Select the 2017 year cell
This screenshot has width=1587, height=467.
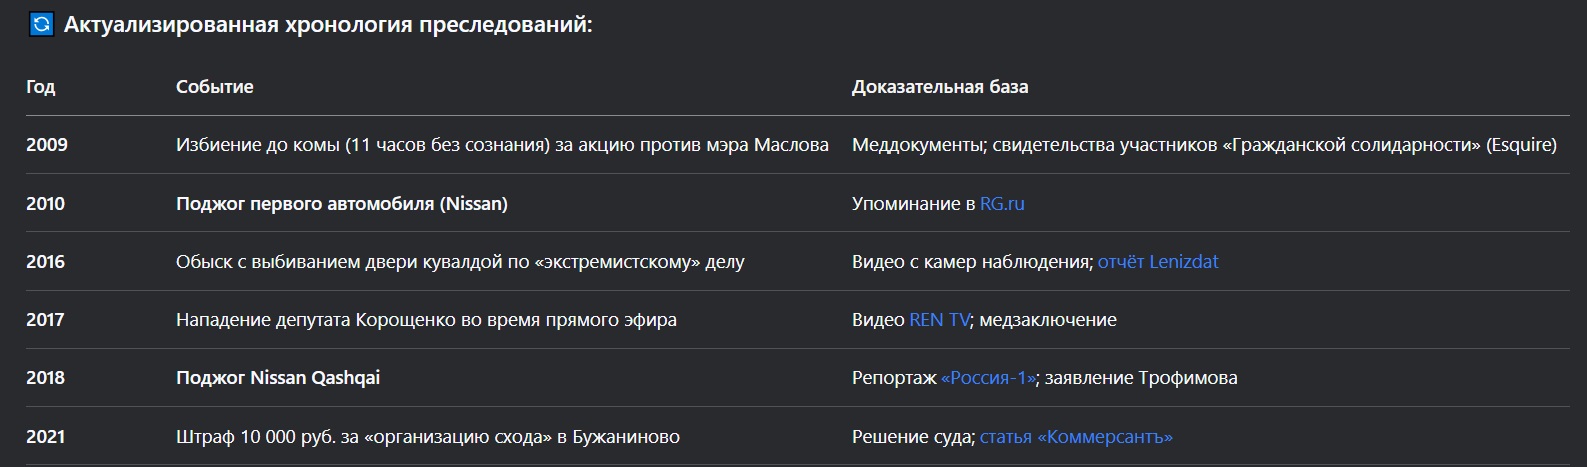[x=46, y=320]
